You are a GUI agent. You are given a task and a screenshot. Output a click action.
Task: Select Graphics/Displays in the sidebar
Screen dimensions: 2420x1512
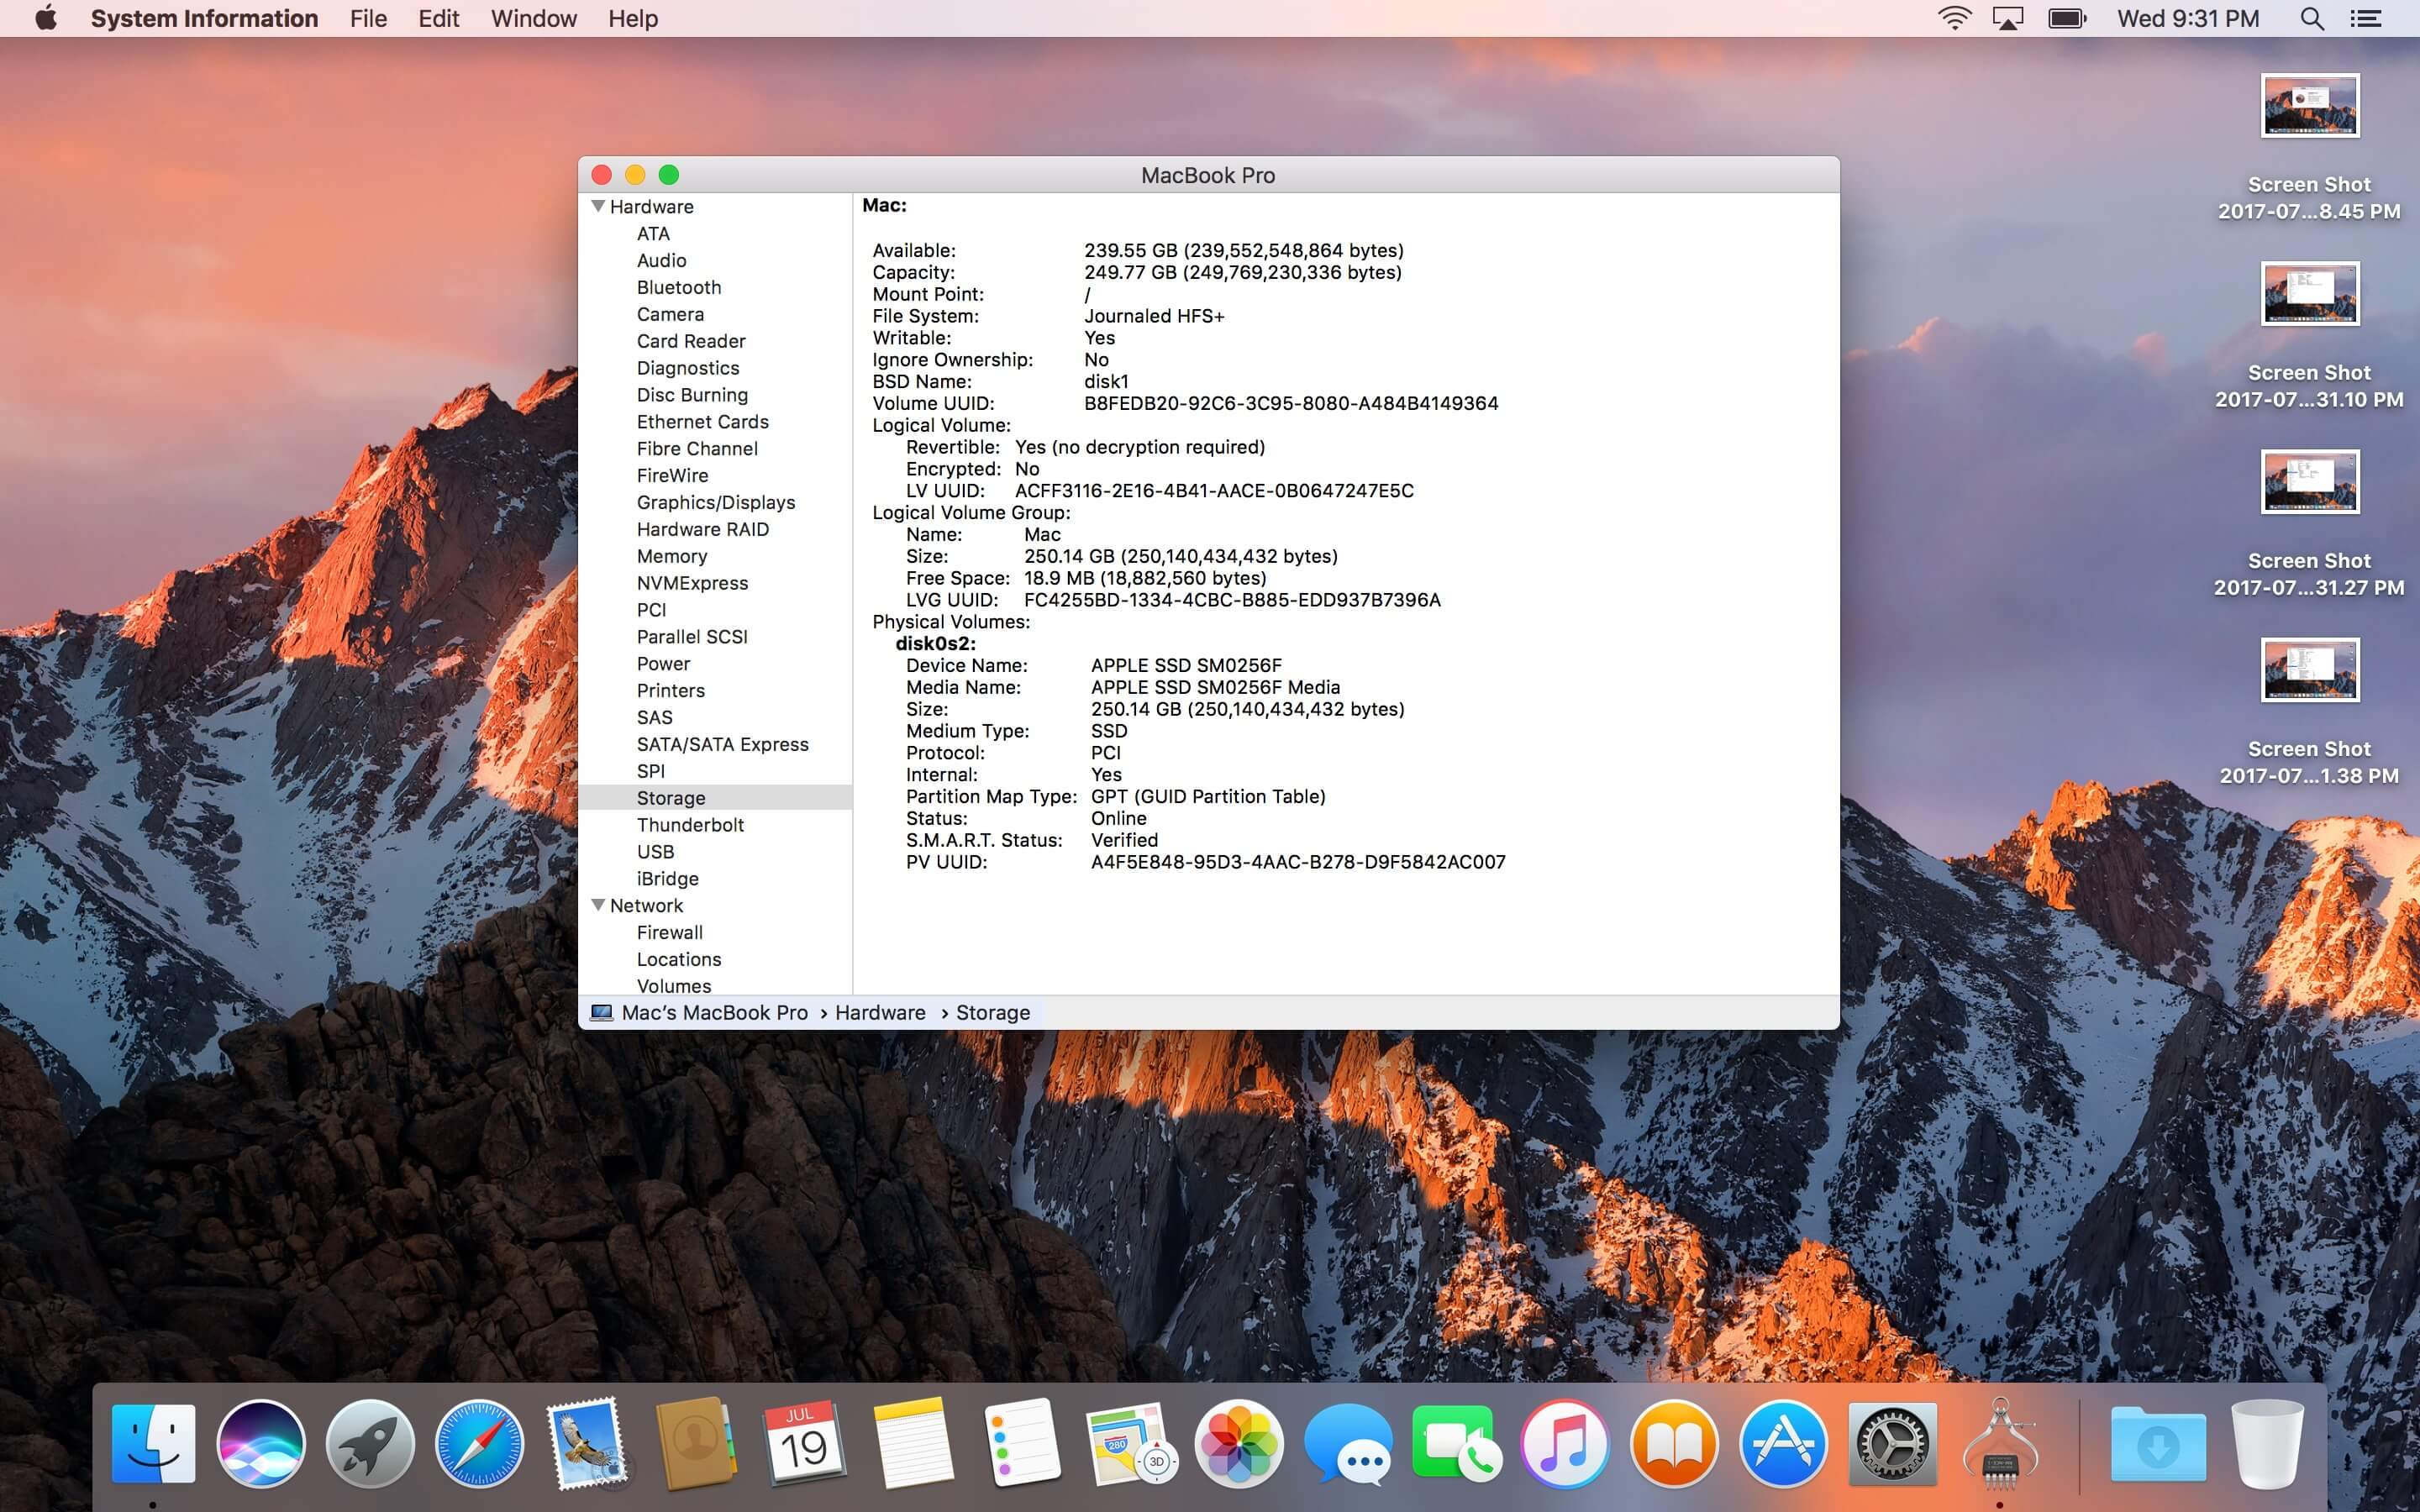click(x=716, y=502)
